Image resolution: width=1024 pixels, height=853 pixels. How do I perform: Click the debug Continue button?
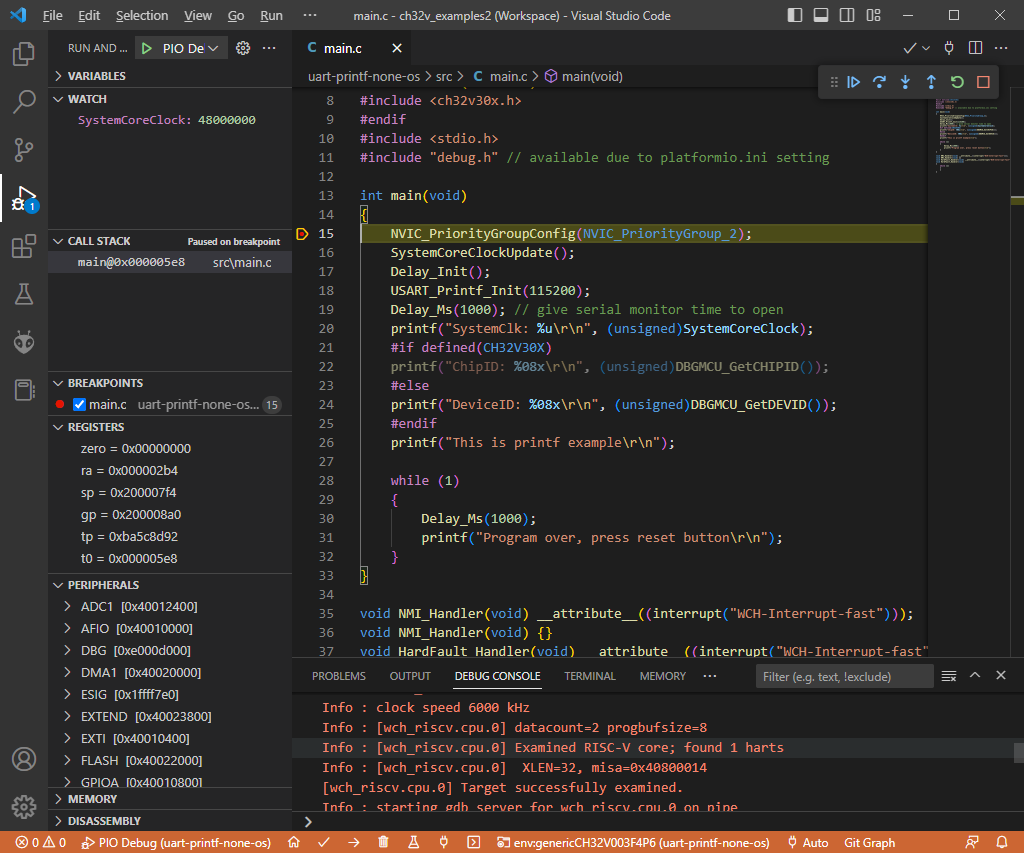854,82
